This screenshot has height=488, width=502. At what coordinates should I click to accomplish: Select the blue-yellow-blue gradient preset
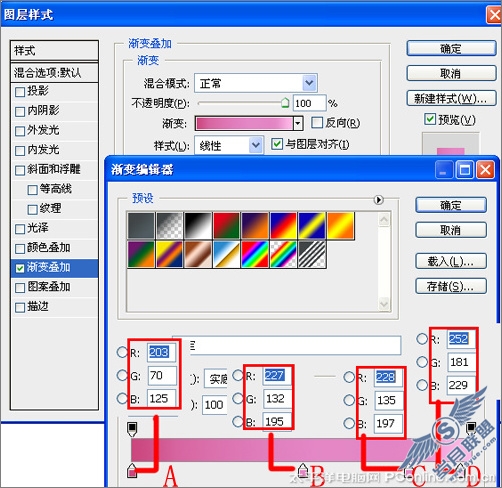click(312, 226)
